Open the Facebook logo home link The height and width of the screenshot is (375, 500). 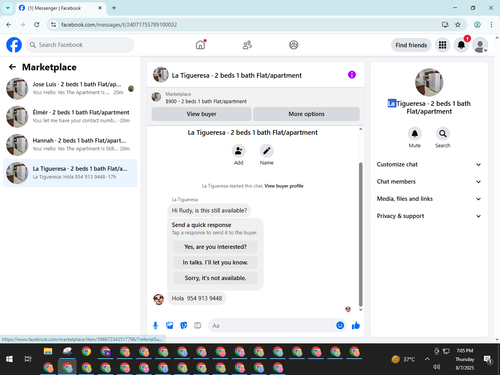[14, 45]
